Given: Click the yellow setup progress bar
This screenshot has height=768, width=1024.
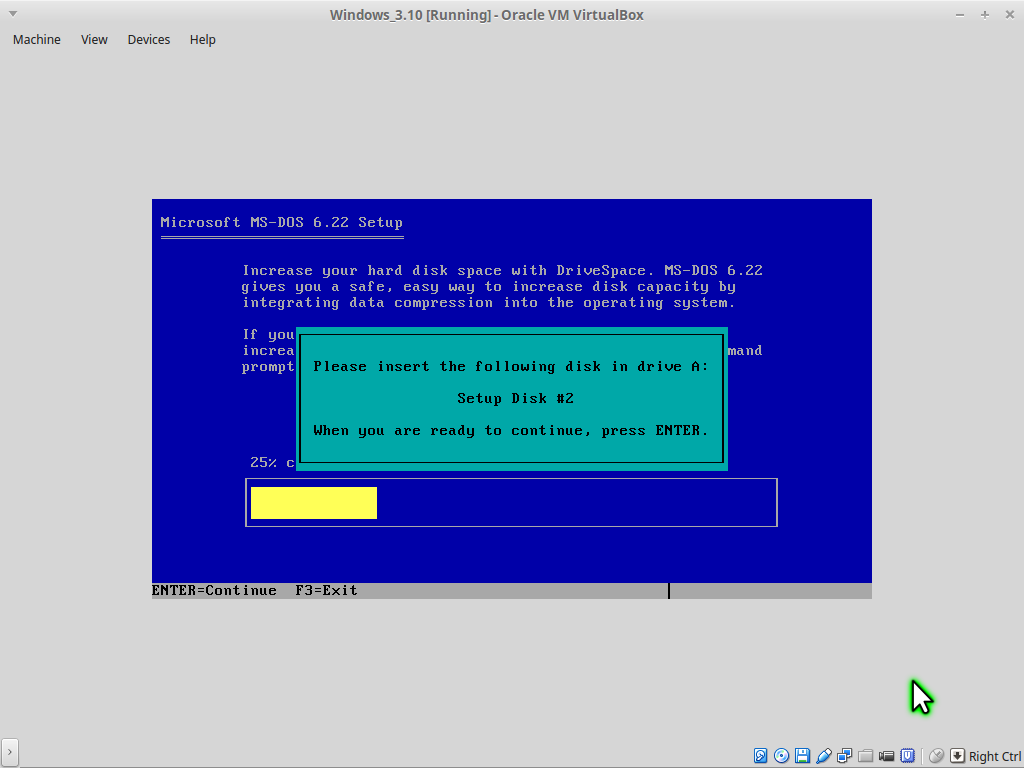Looking at the screenshot, I should point(313,503).
